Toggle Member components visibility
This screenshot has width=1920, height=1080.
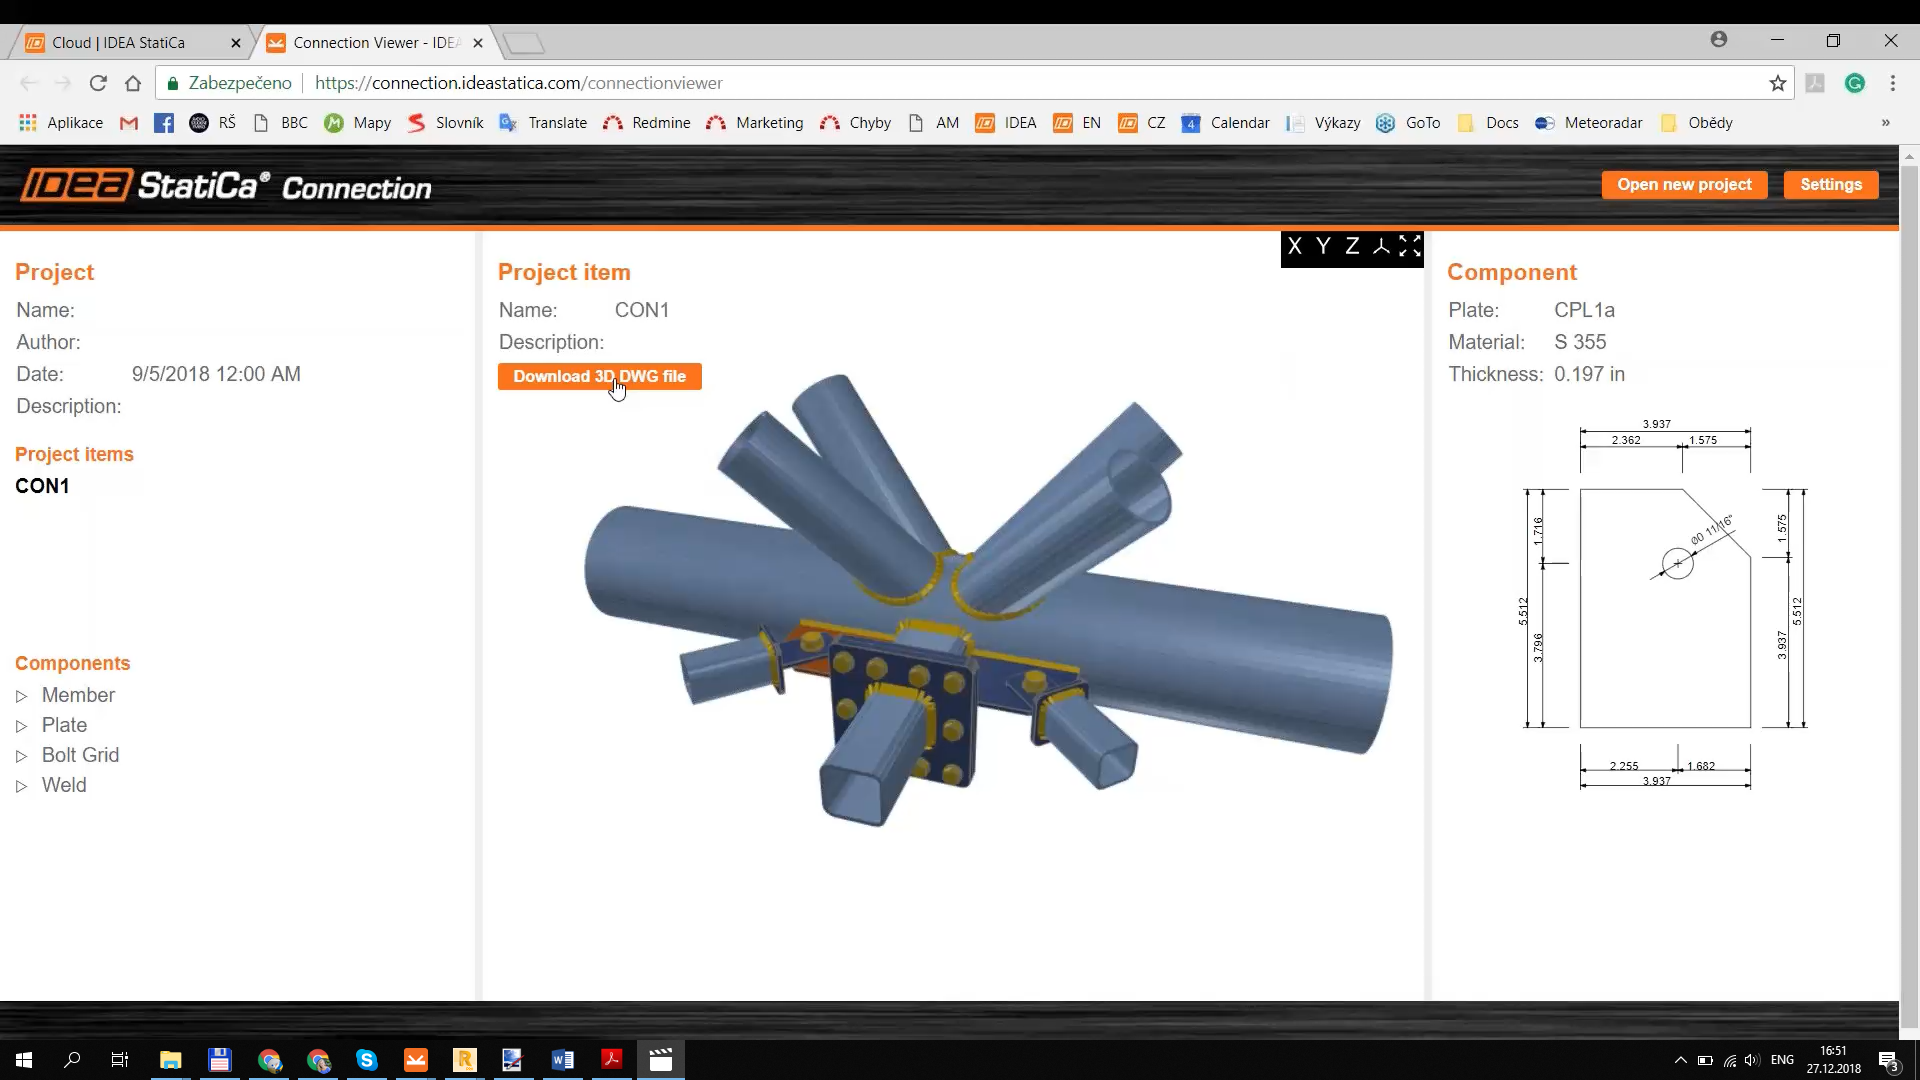click(x=22, y=695)
